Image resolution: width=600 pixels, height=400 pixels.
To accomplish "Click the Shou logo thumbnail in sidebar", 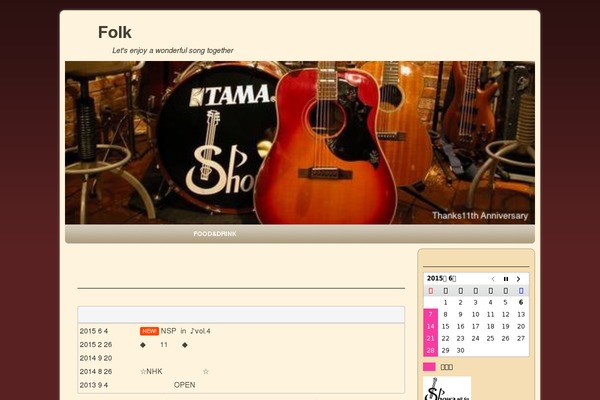I will (x=447, y=388).
